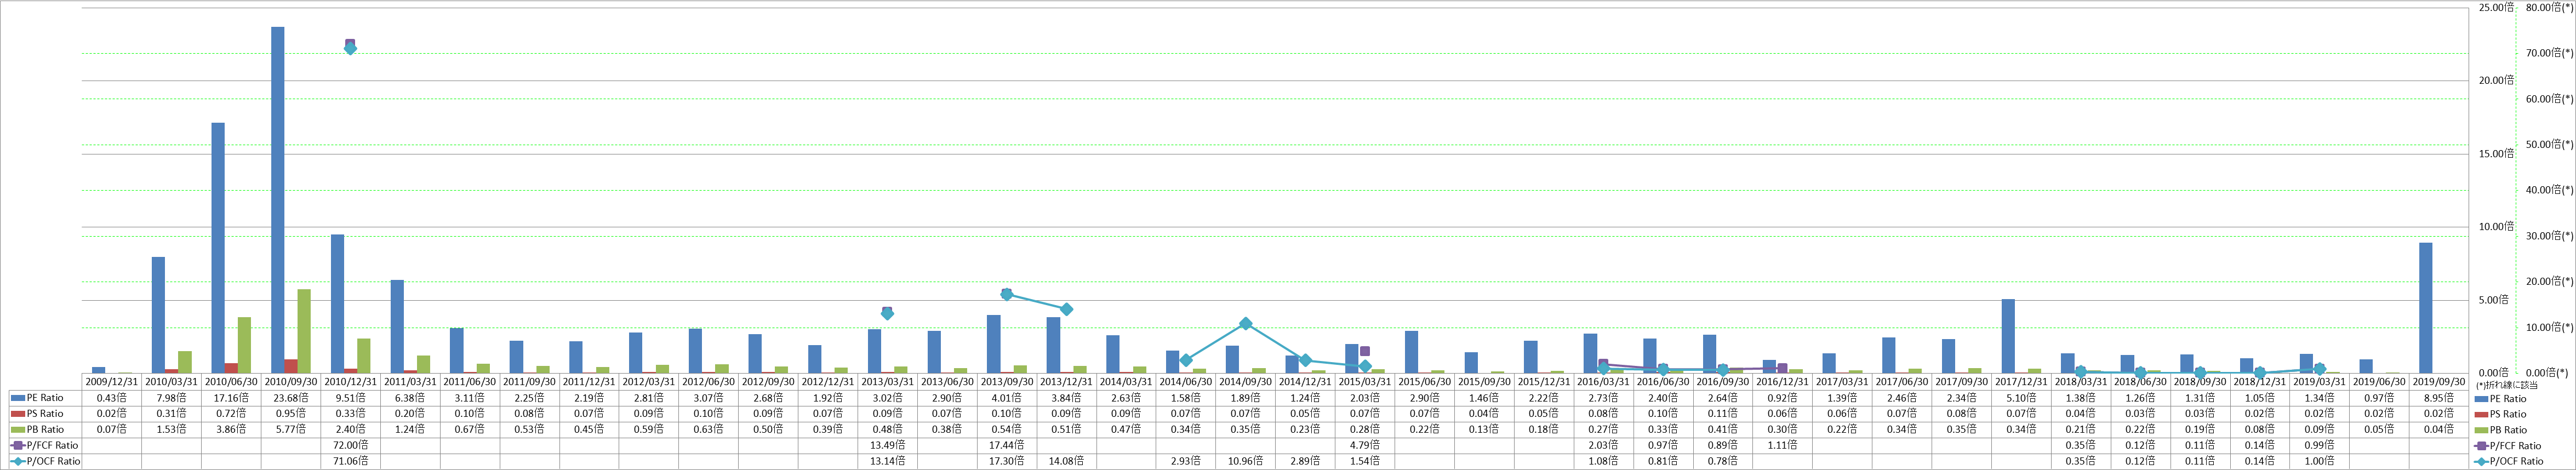Click the 80.00倍(*) secondary axis label
This screenshot has width=2576, height=470.
click(2549, 7)
